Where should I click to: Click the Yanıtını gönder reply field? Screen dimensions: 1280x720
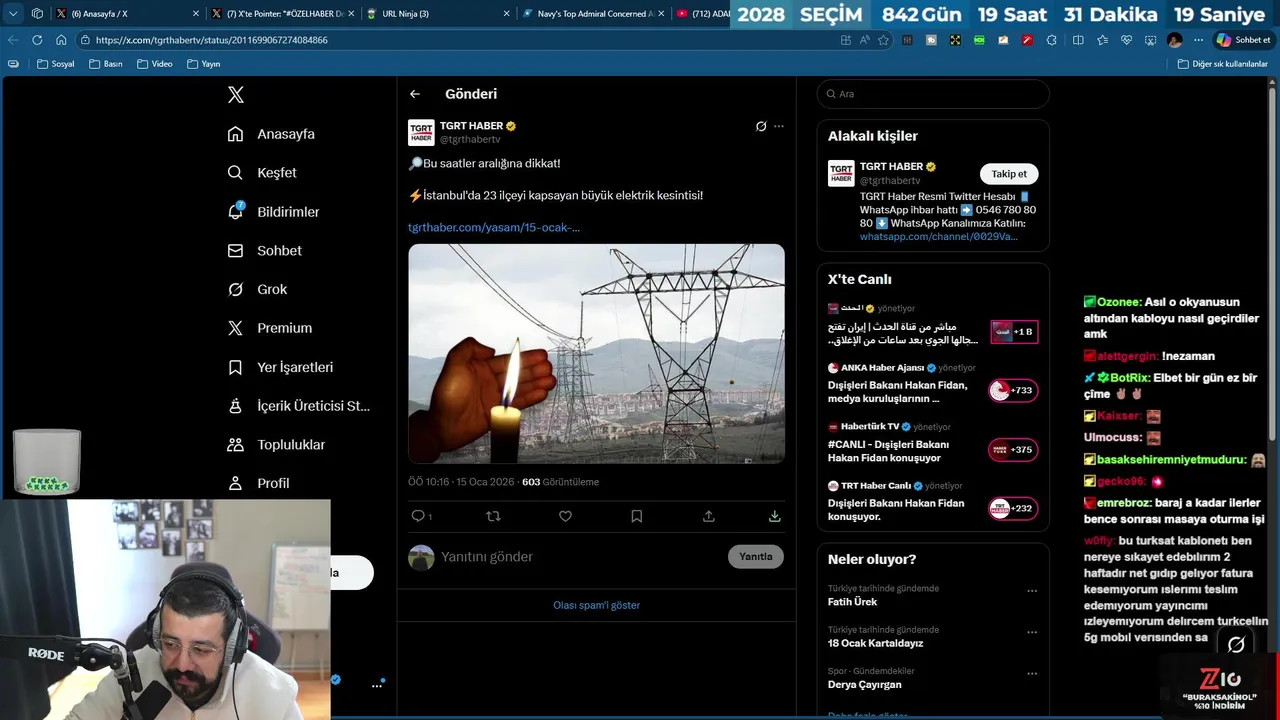(580, 557)
